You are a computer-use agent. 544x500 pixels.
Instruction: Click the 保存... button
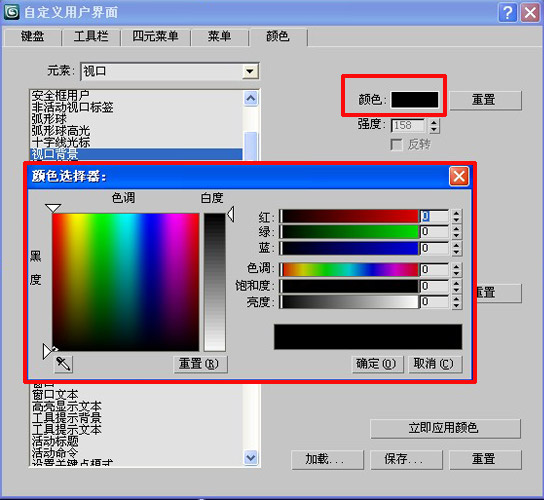406,459
